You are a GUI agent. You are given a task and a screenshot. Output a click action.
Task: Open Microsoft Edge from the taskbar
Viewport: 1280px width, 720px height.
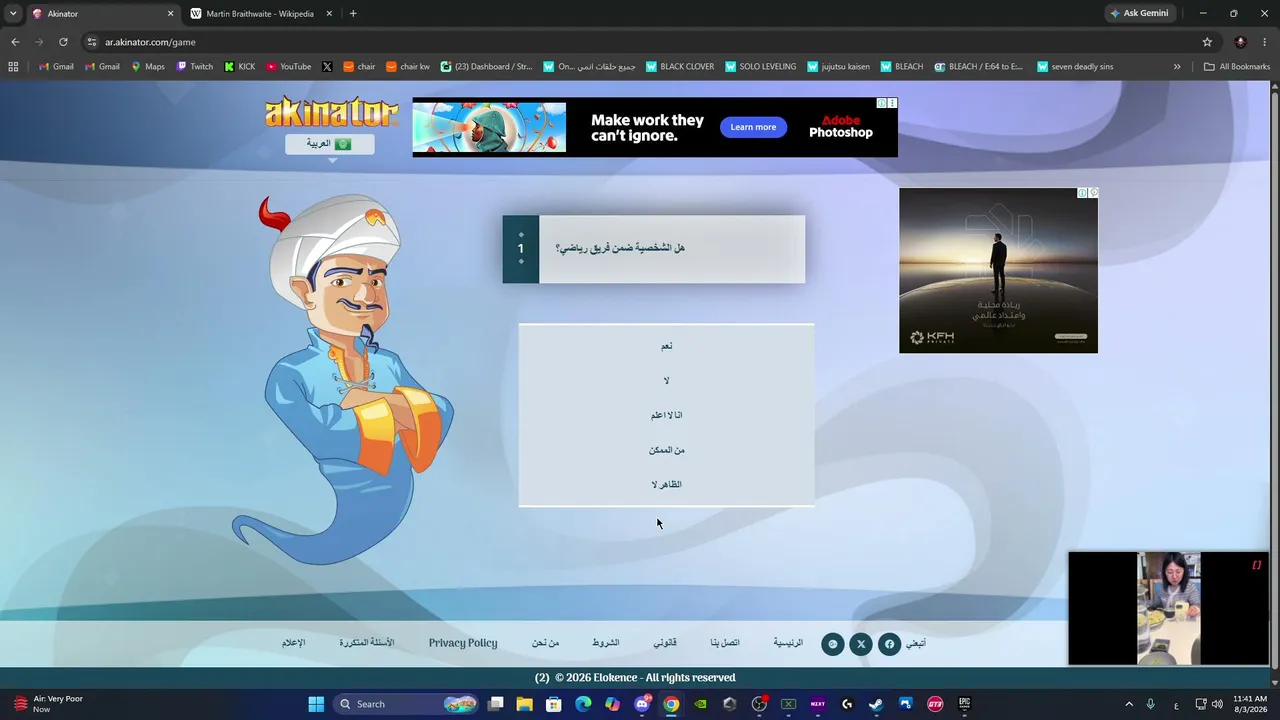[583, 704]
